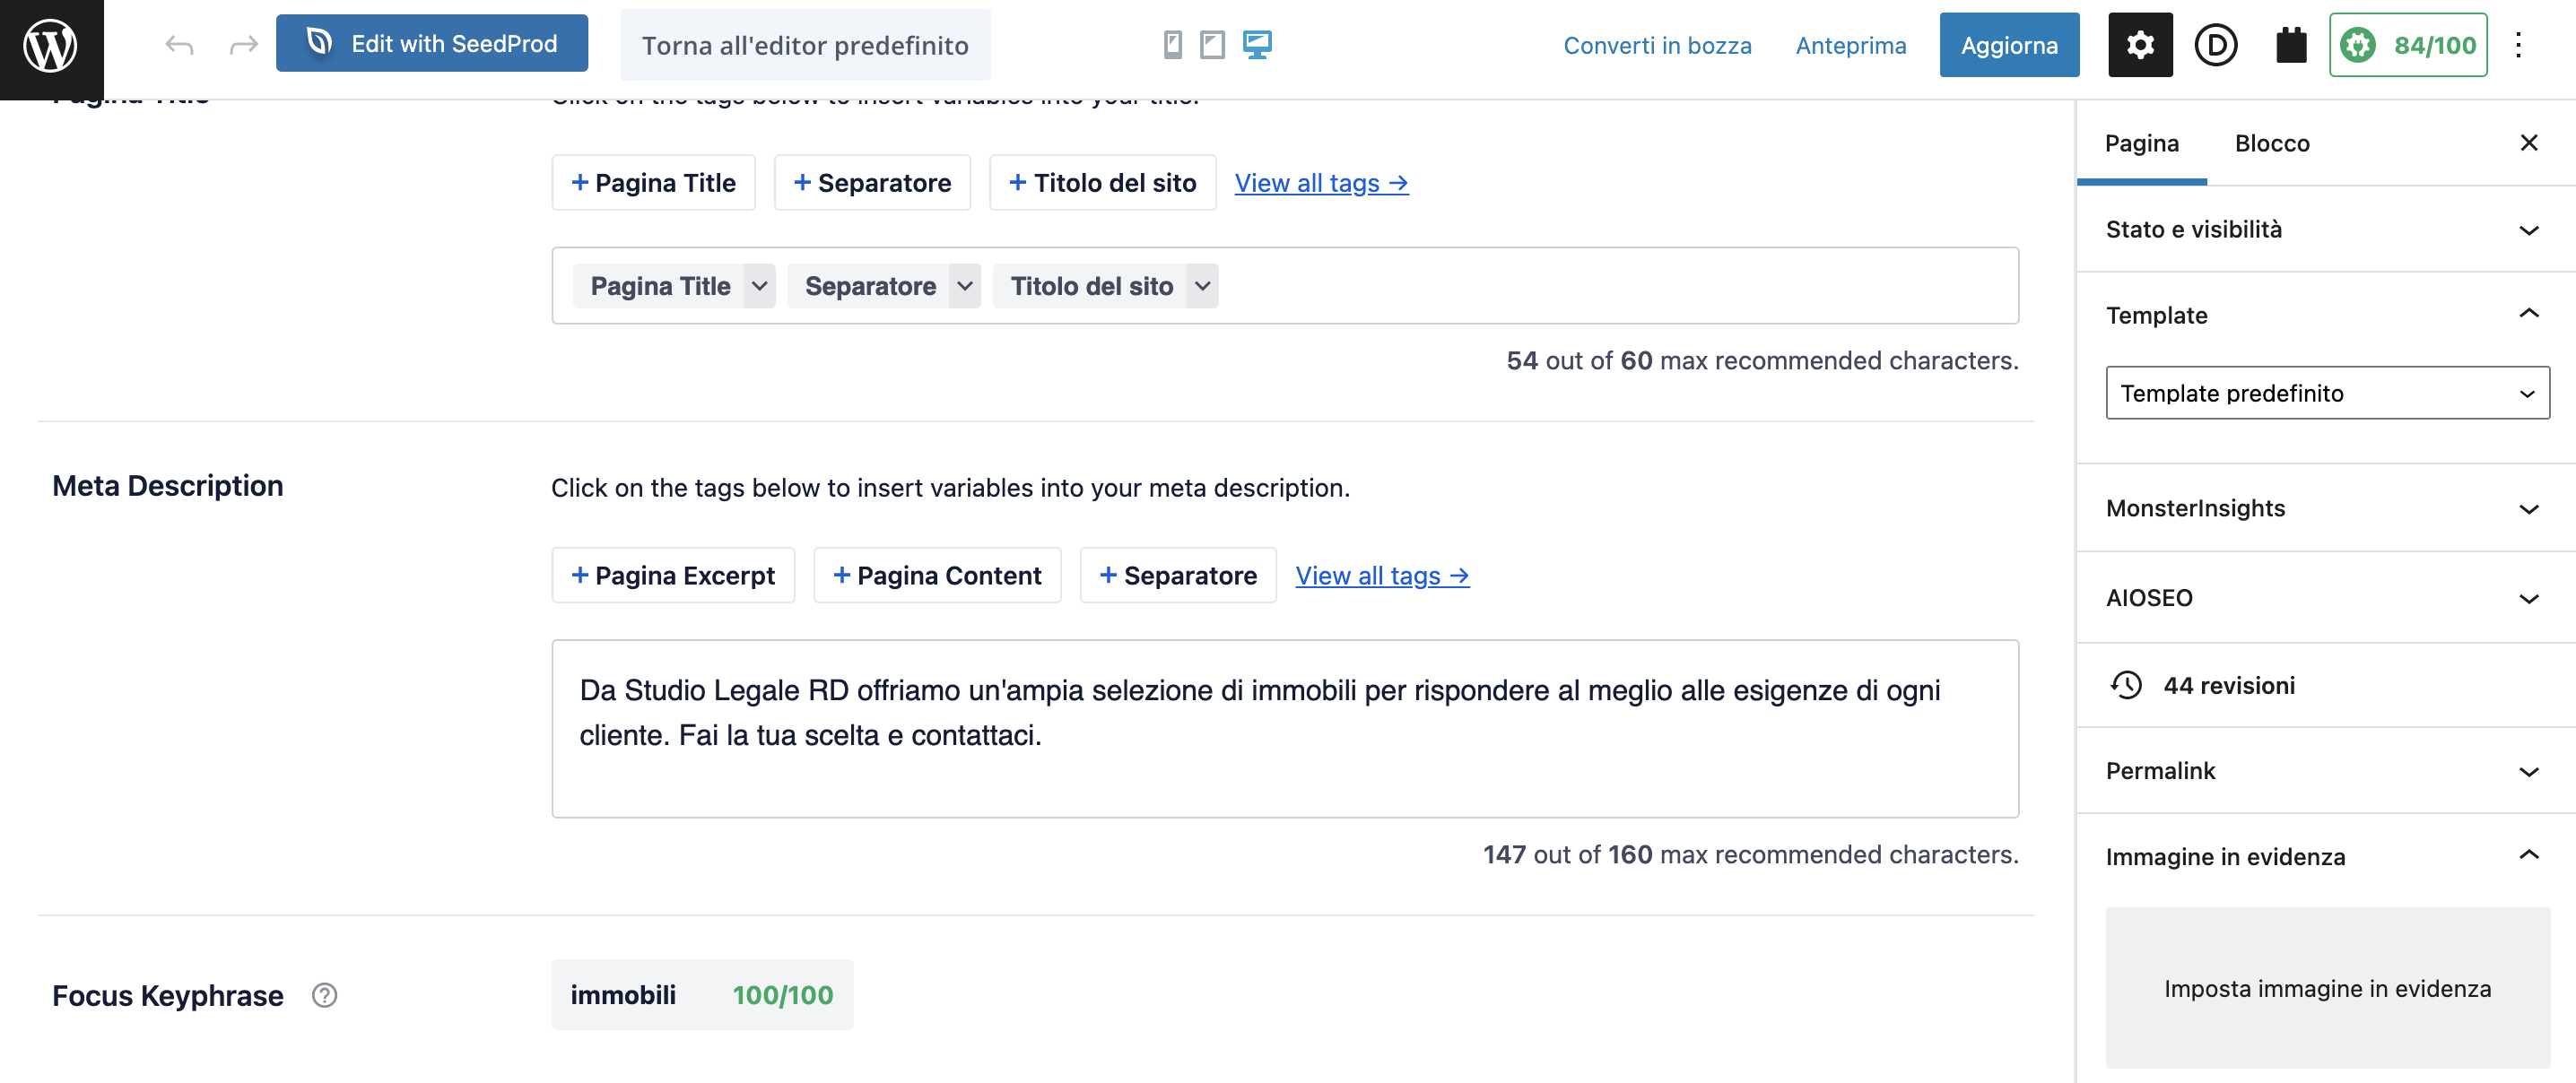Viewport: 2576px width, 1083px height.
Task: Open Template predefinito dropdown
Action: [2326, 393]
